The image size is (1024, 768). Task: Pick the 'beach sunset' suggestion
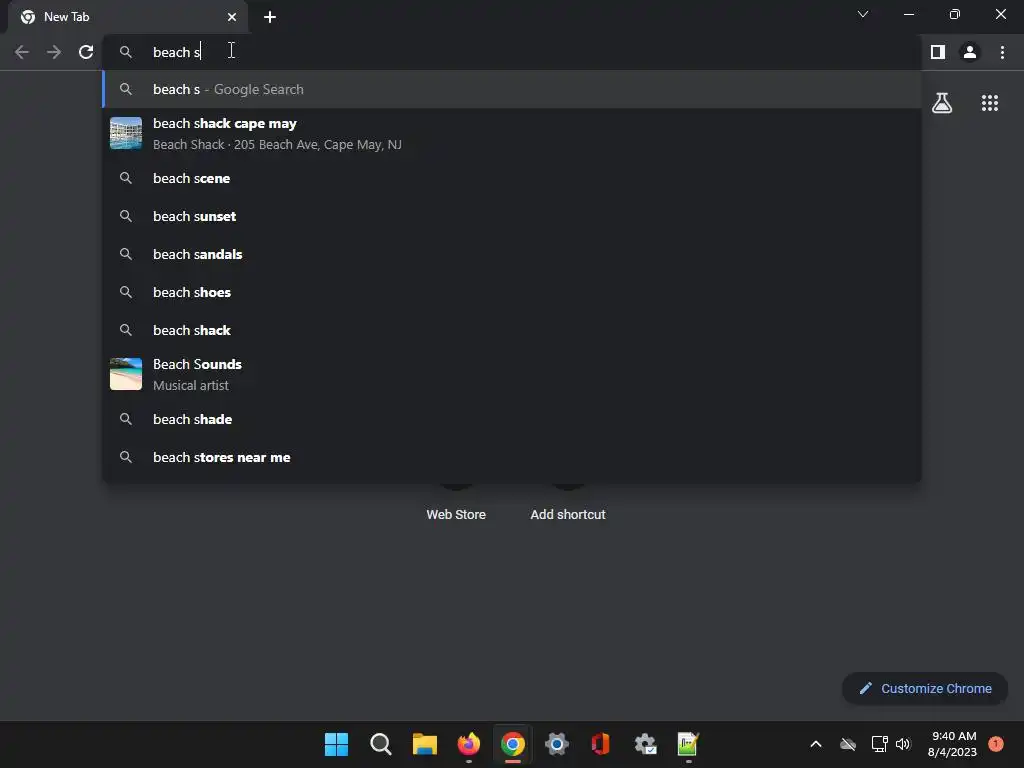point(512,216)
